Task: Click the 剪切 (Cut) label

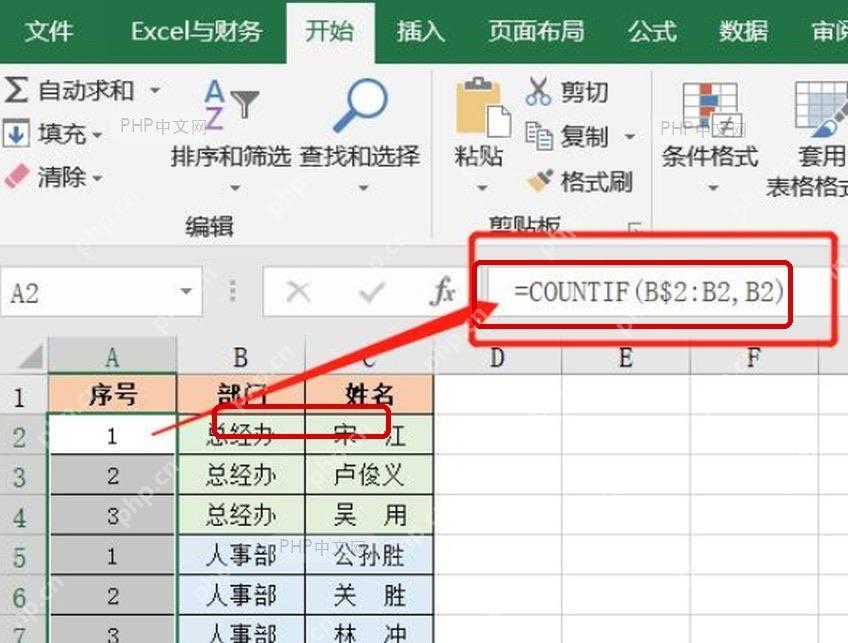Action: click(585, 91)
